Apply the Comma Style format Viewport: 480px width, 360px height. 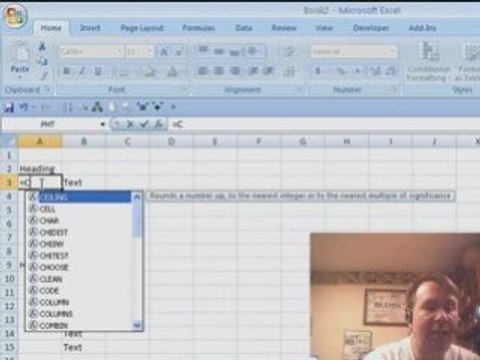[x=357, y=71]
